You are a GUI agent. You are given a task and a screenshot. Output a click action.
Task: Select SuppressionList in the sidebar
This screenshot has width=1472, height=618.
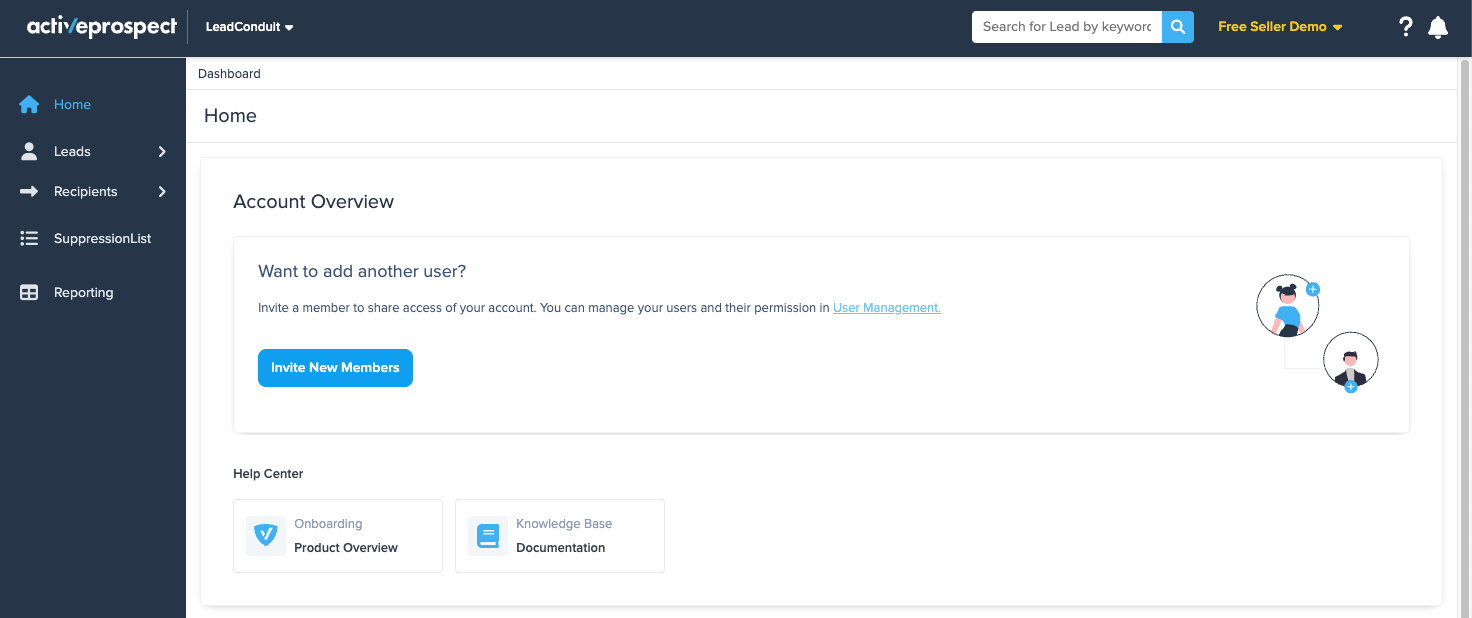pyautogui.click(x=102, y=239)
